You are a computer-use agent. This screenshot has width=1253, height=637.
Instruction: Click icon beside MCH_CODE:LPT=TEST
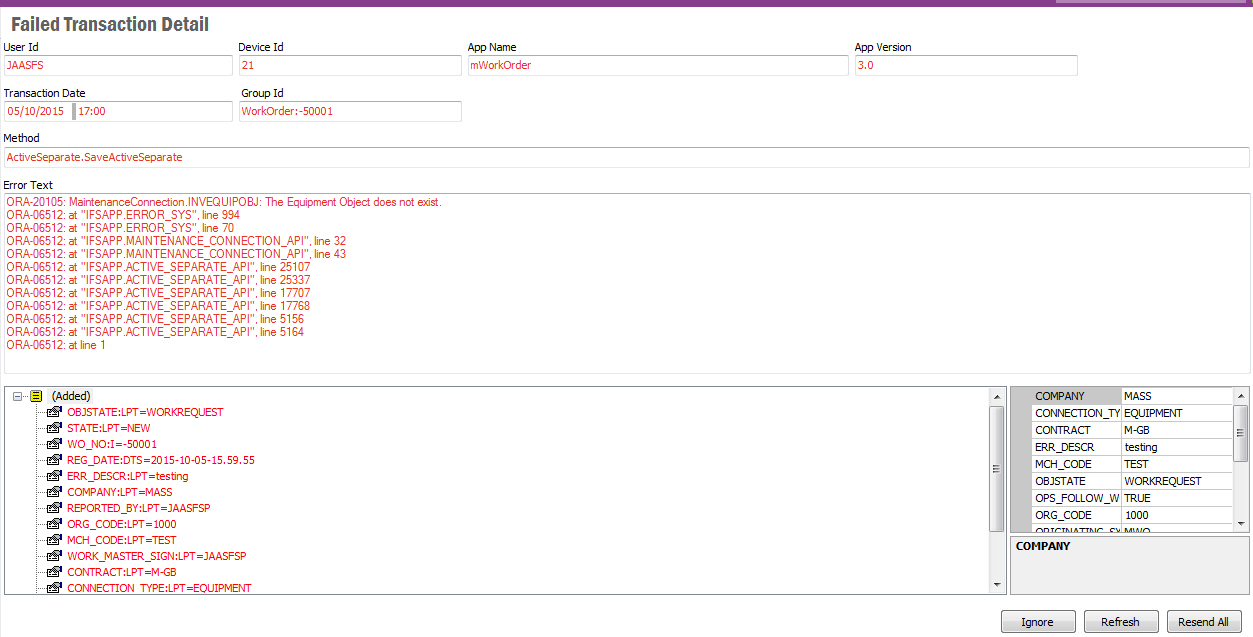coord(55,540)
